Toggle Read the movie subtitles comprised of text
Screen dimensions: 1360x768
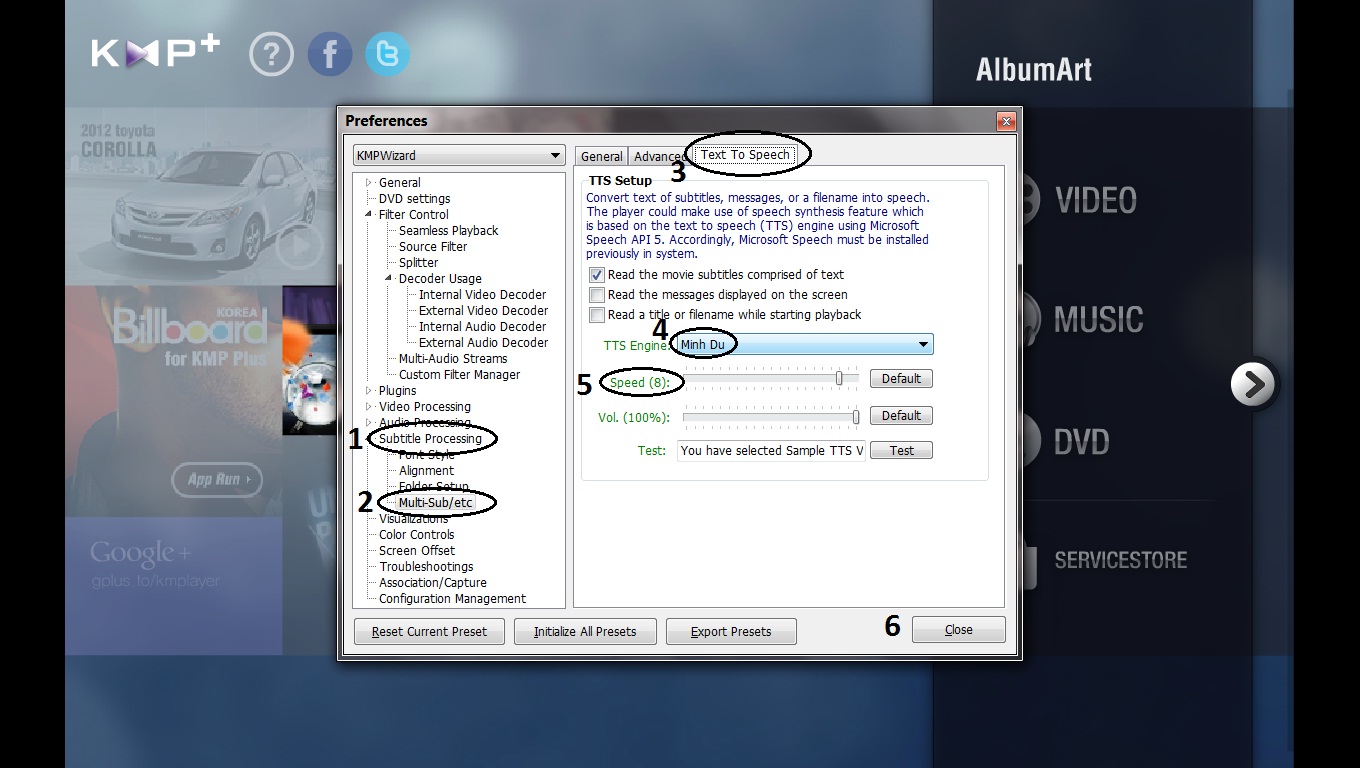click(597, 275)
